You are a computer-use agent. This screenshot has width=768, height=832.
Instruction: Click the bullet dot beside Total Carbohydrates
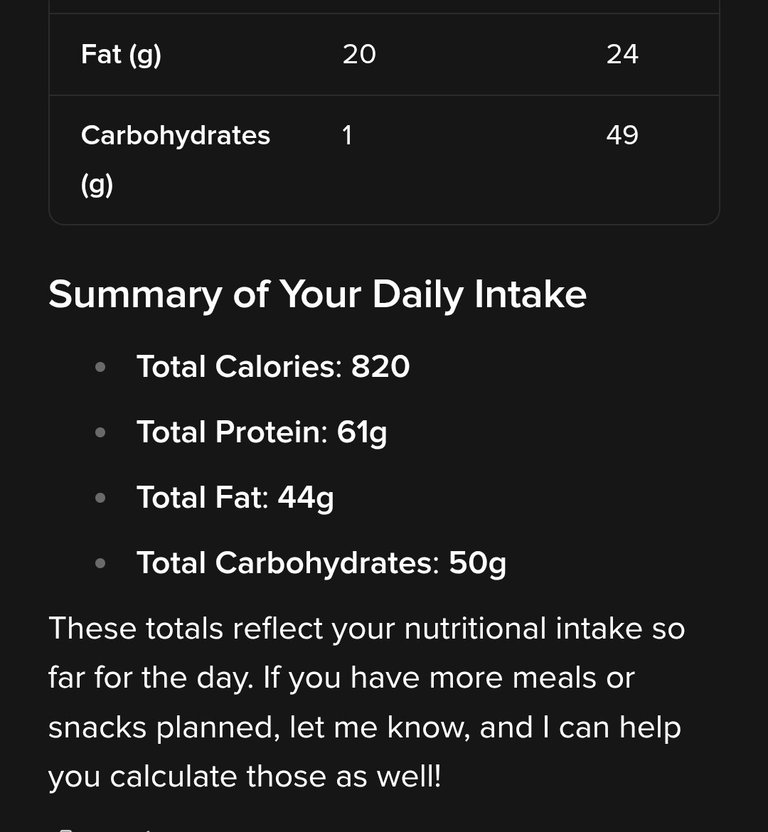point(100,563)
